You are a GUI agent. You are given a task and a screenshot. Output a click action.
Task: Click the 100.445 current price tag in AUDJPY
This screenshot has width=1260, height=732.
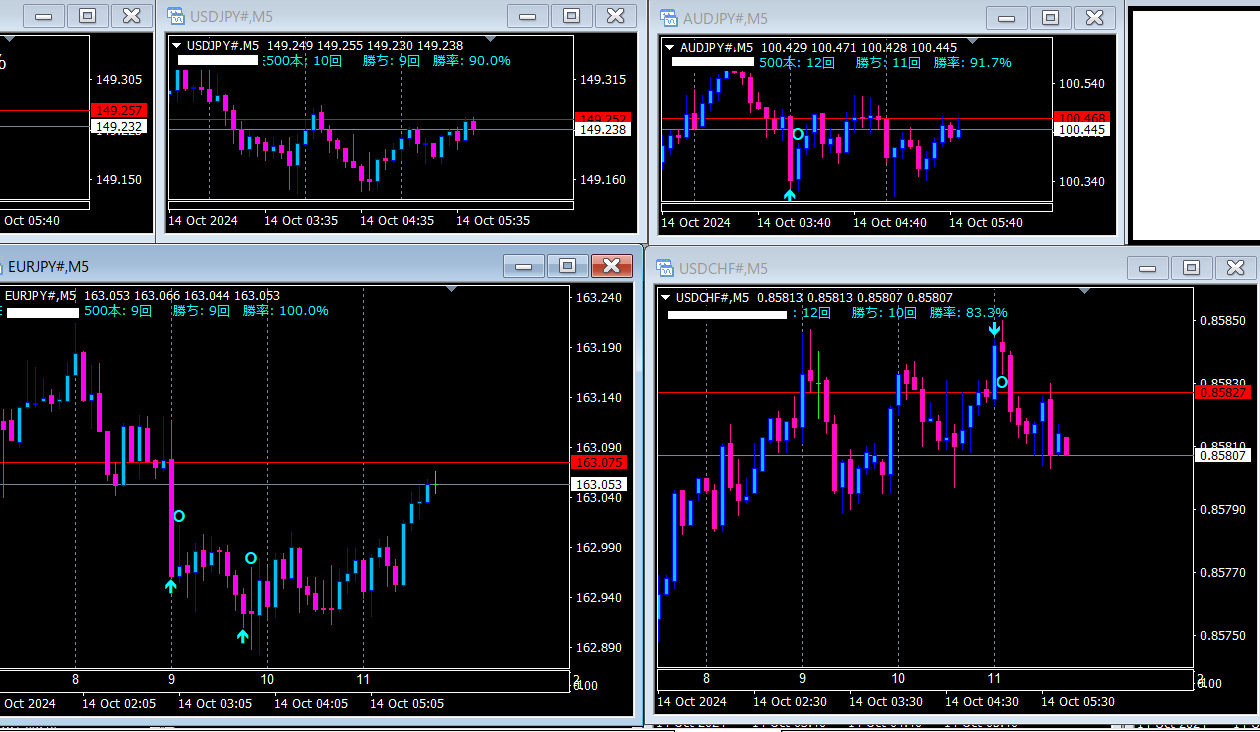[1082, 130]
